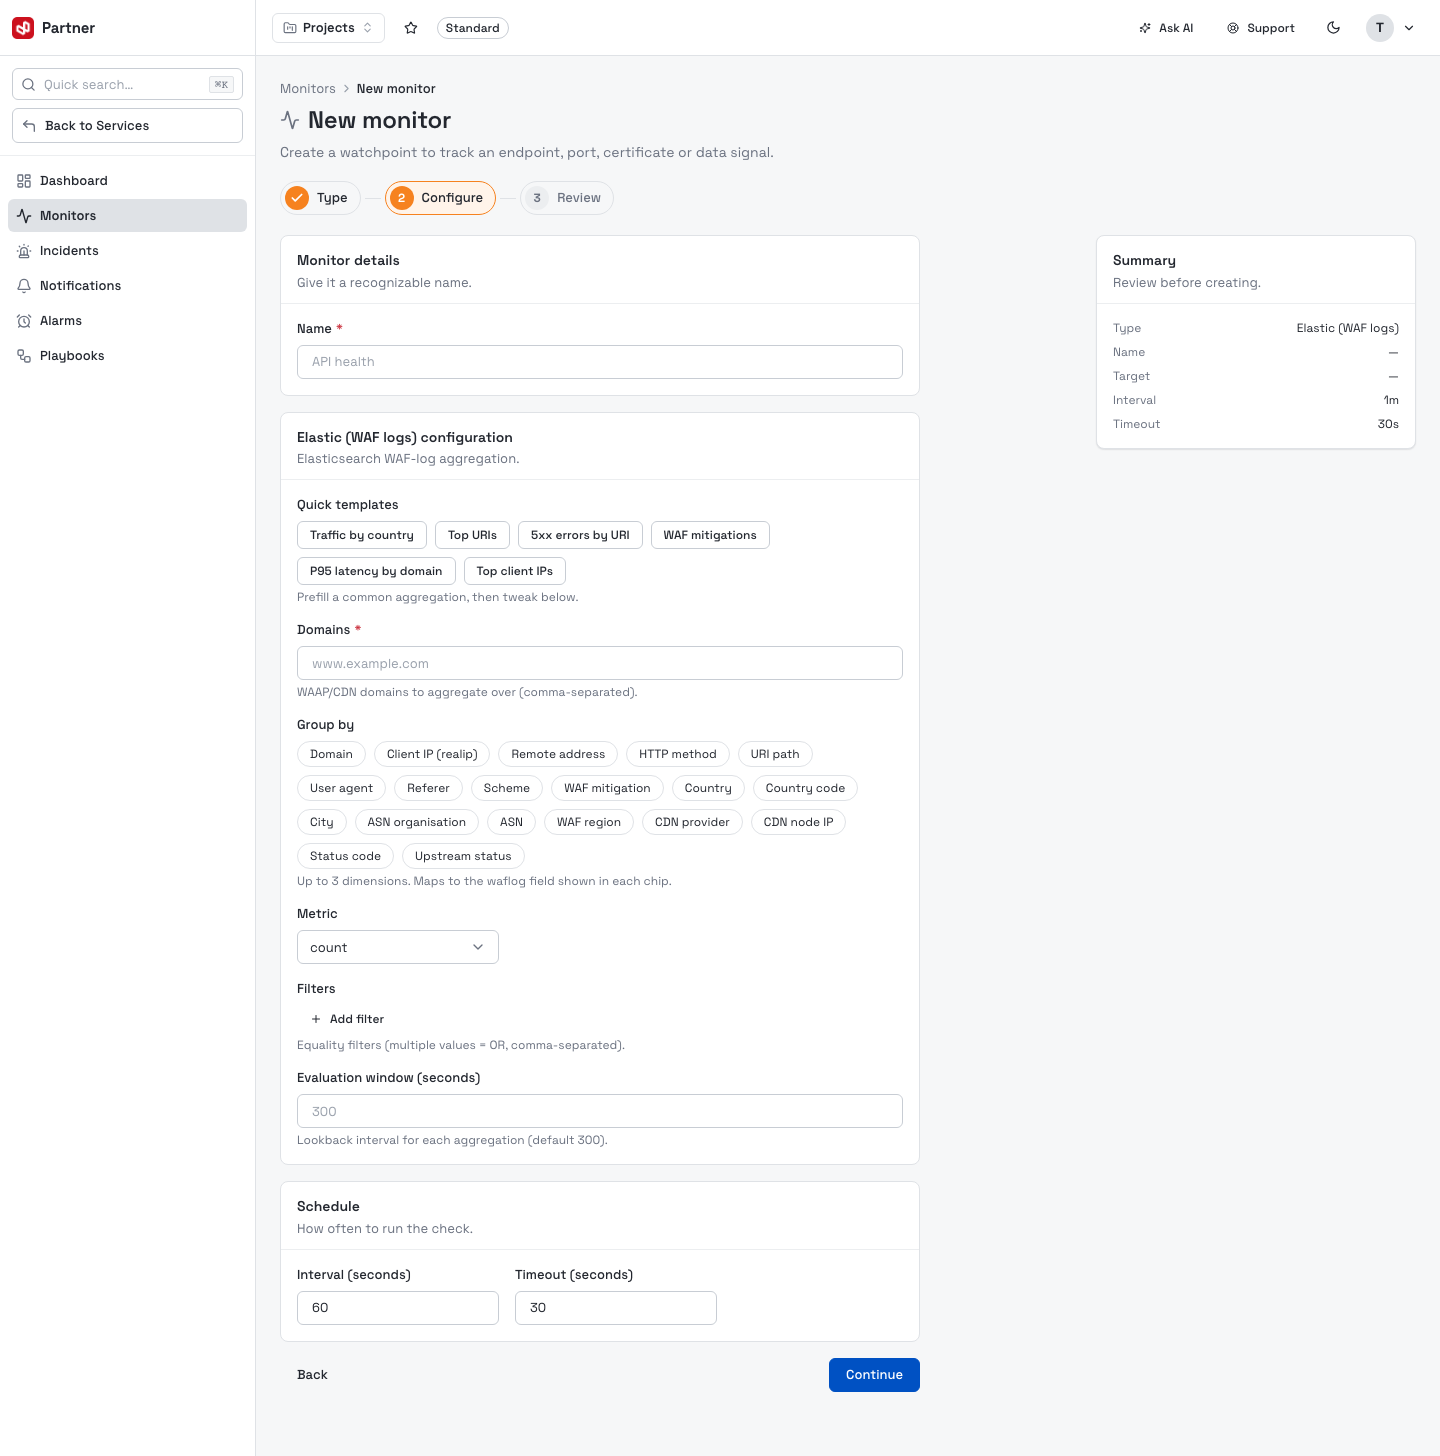Toggle Upstream status chip
Viewport: 1440px width, 1456px height.
(463, 856)
